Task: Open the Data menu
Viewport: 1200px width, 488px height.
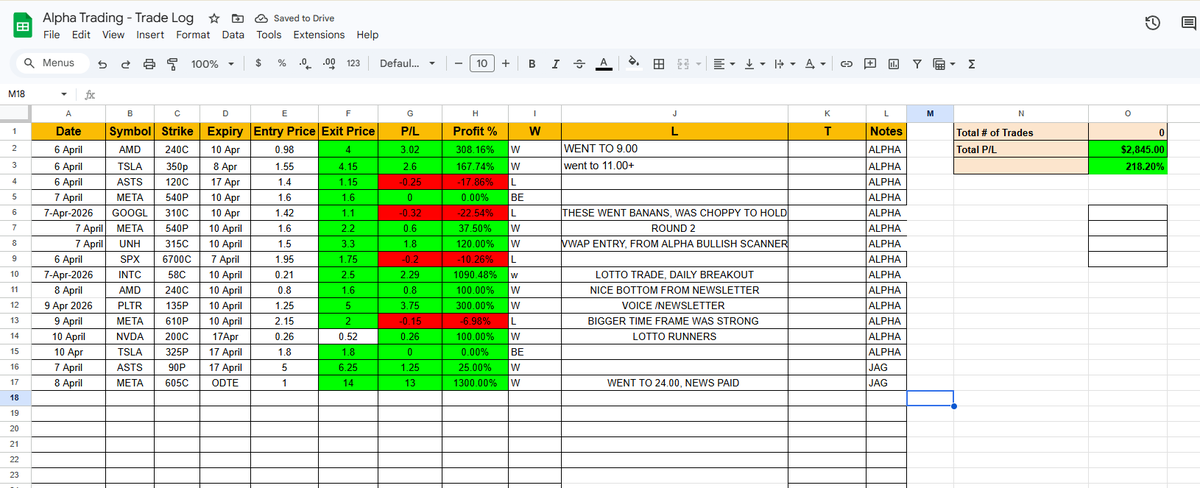Action: [233, 34]
